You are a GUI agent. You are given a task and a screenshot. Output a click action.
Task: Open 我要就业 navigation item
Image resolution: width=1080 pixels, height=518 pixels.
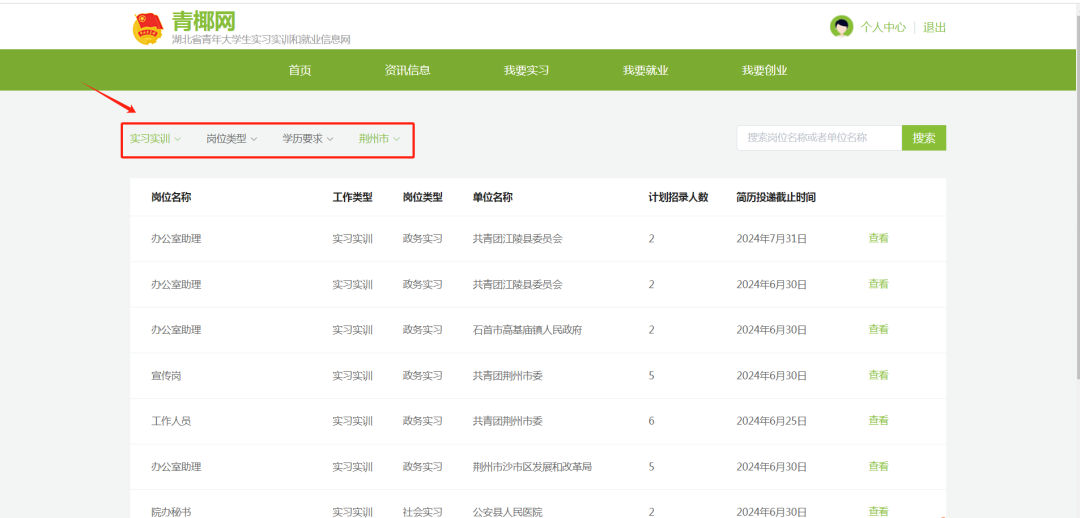pos(645,70)
